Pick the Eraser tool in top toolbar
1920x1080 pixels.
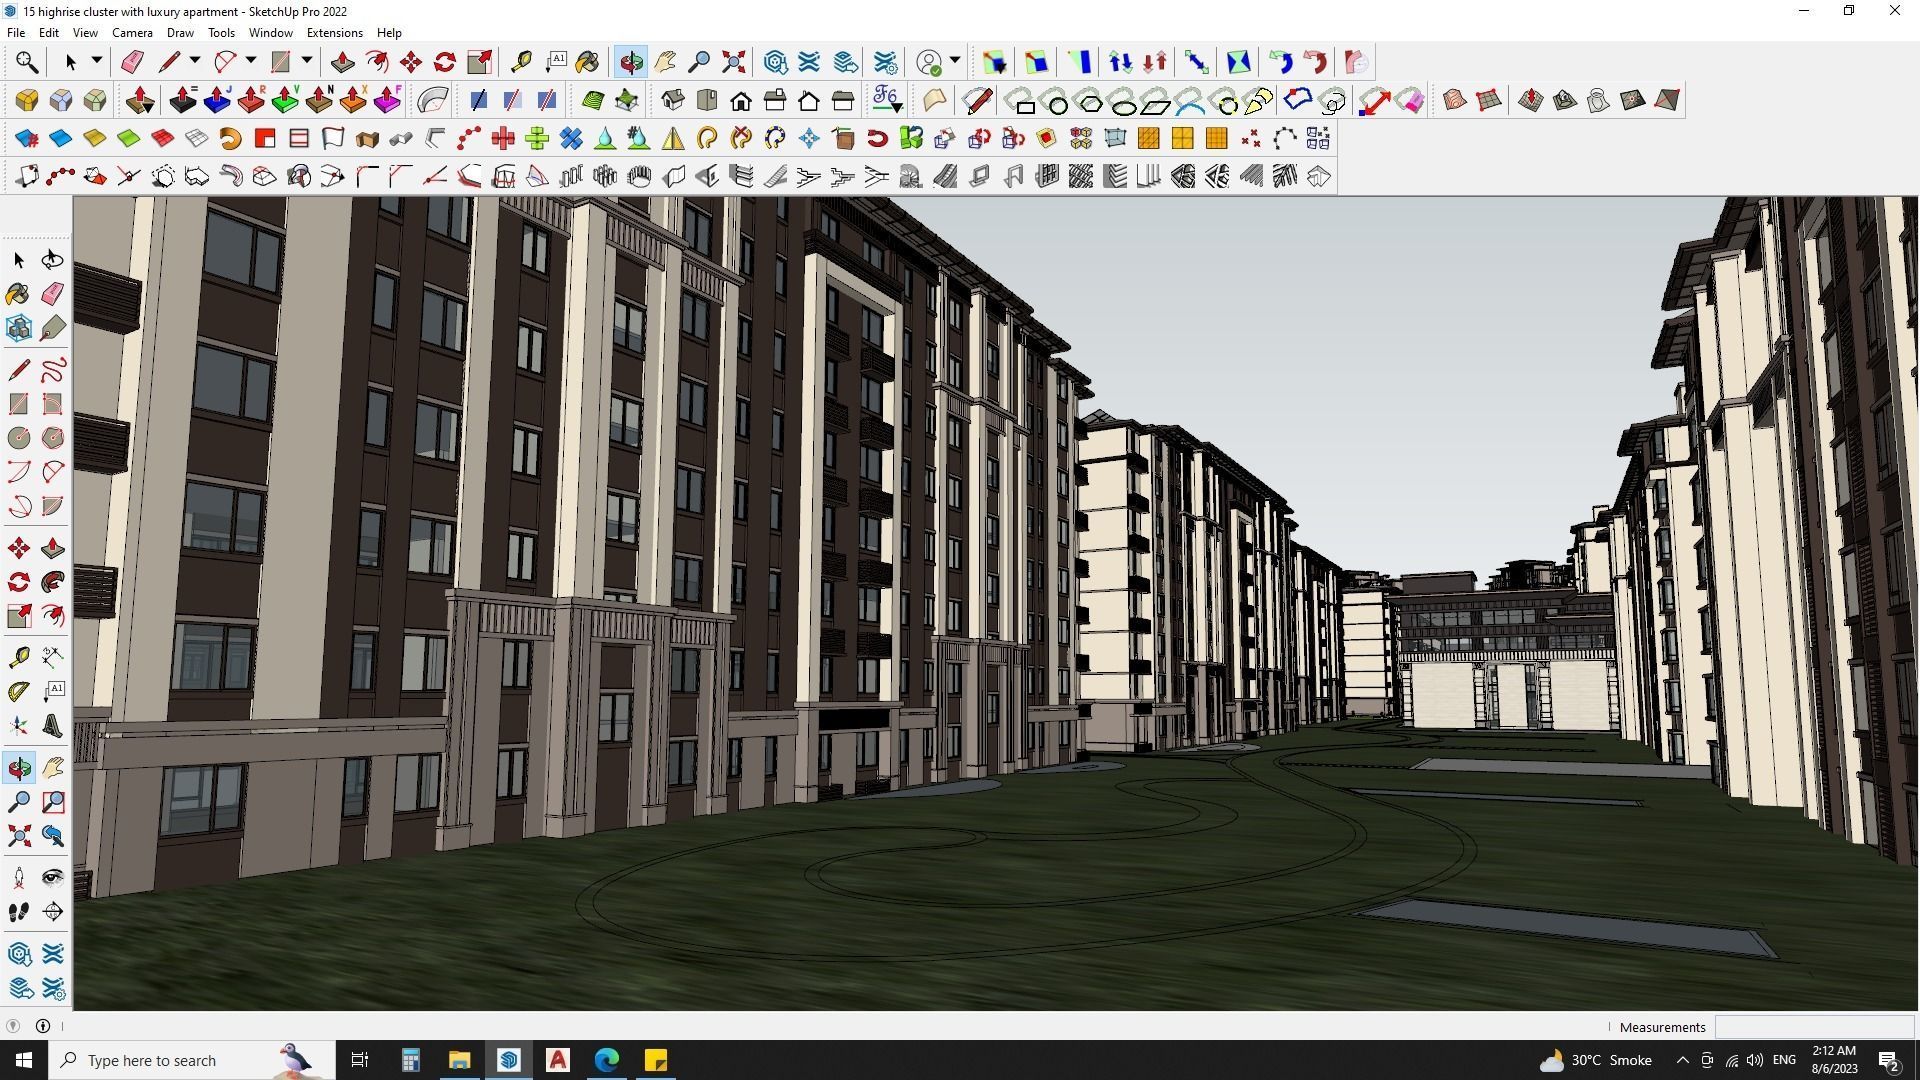coord(132,62)
